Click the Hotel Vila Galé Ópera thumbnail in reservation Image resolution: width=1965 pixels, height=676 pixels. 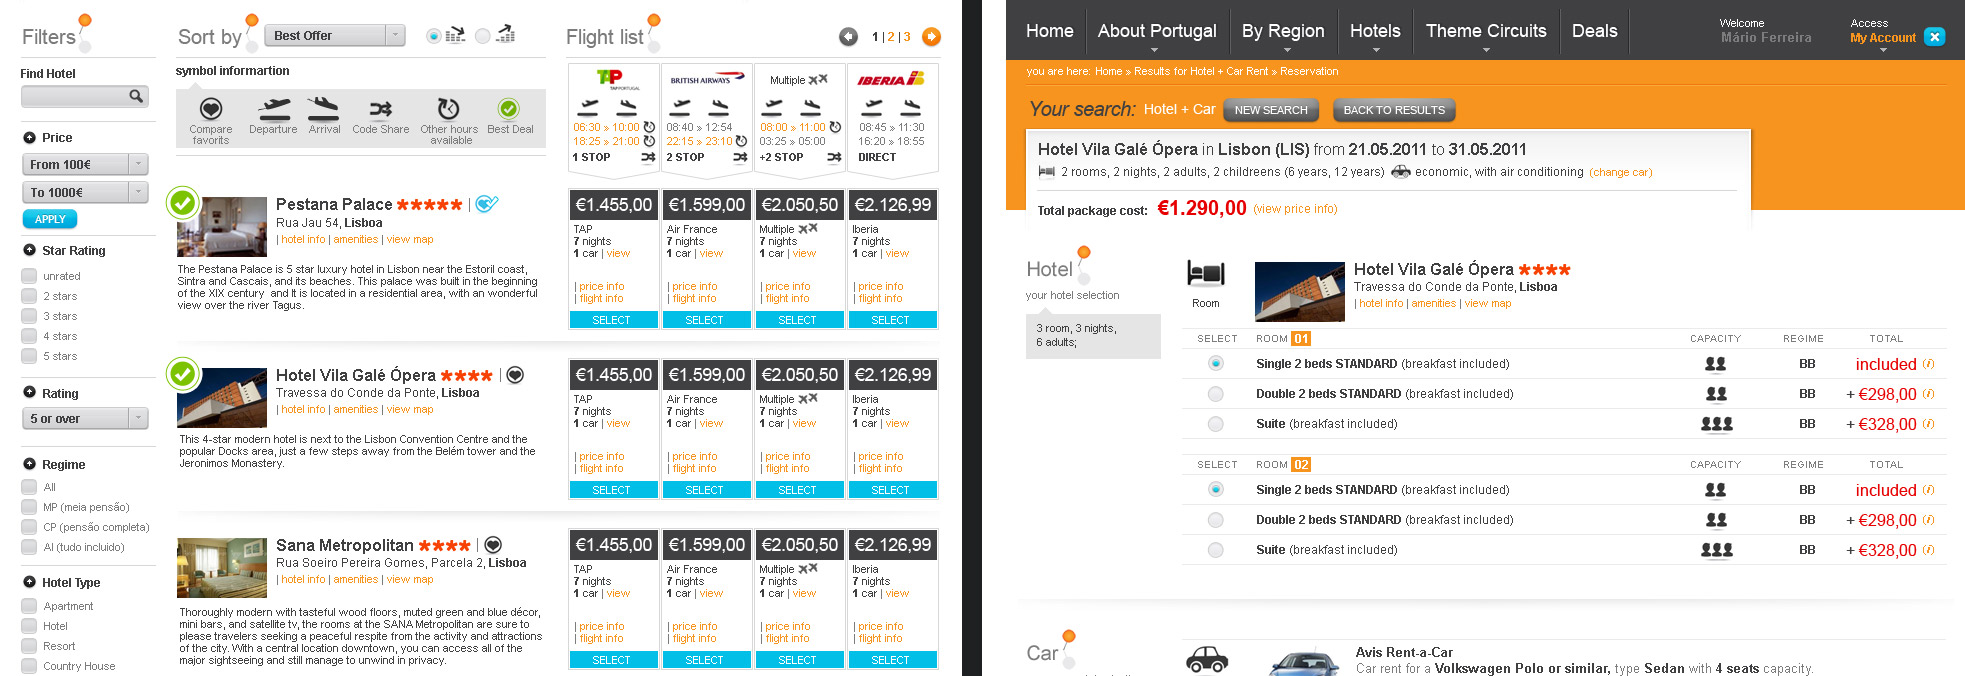[1299, 291]
